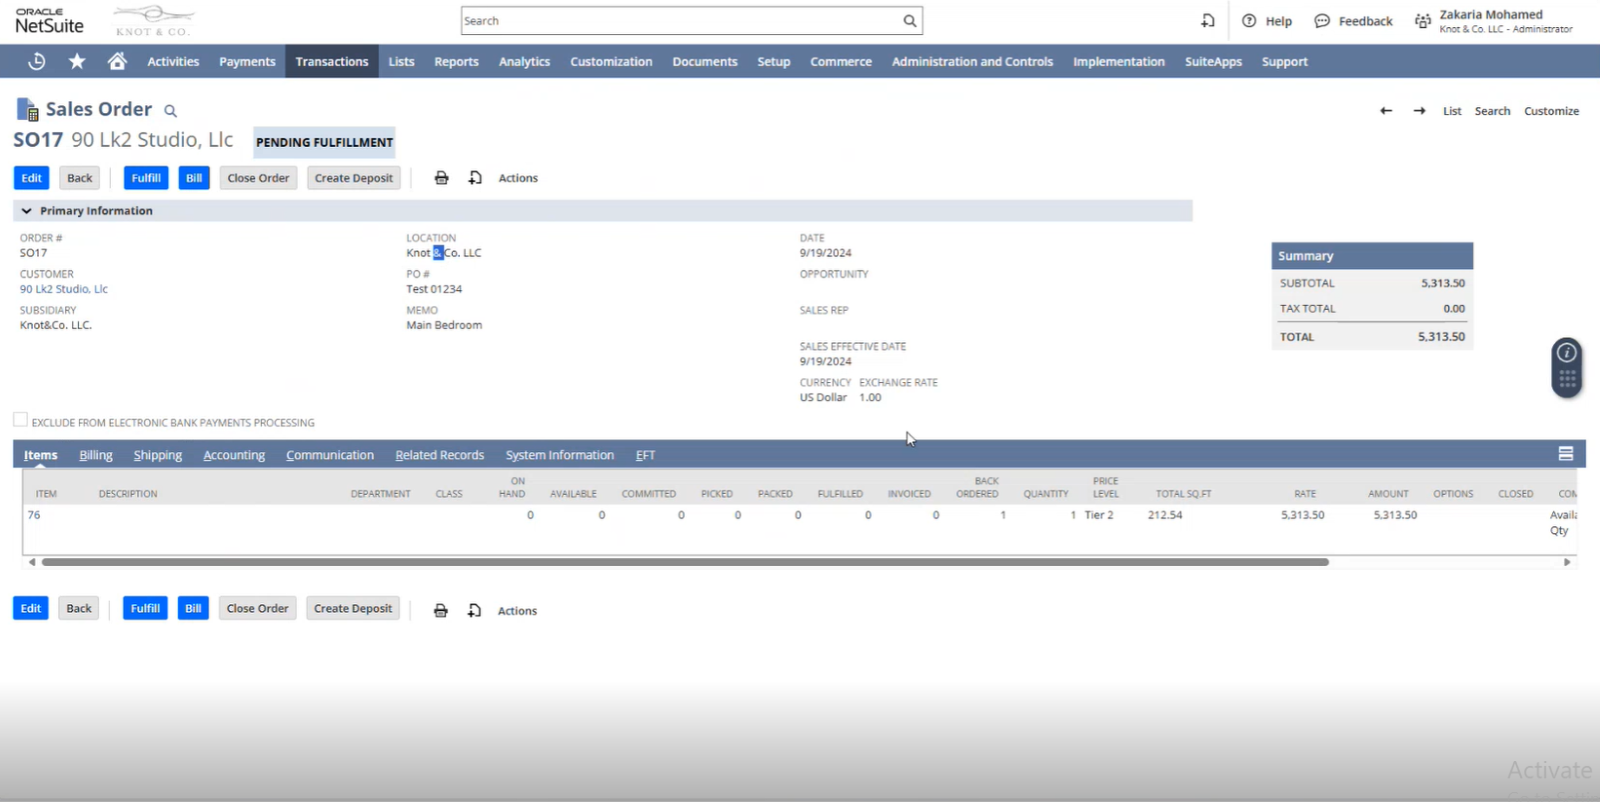Go to next record arrow
The height and width of the screenshot is (802, 1600).
coord(1419,111)
